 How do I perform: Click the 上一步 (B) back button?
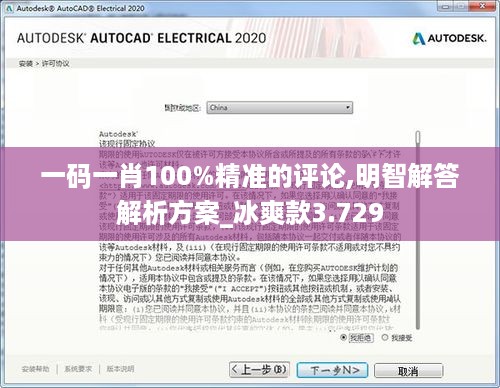259,370
